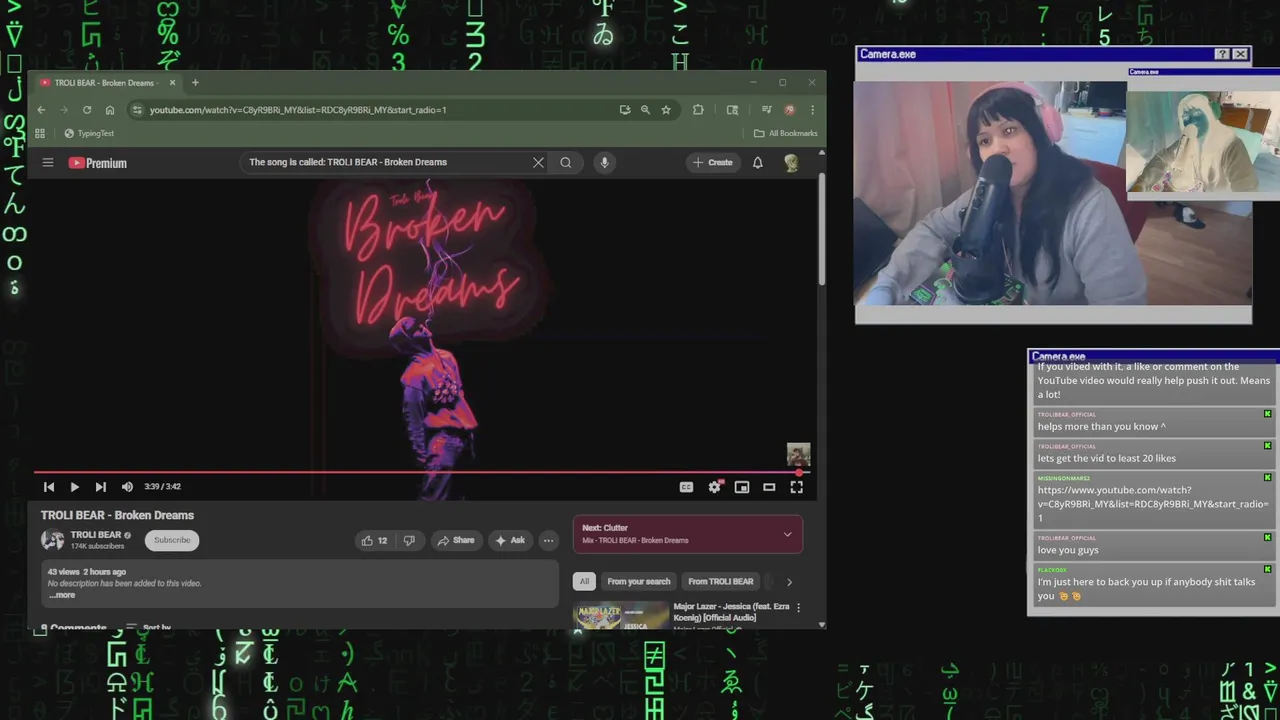Click Chrome address bar URL
Image resolution: width=1280 pixels, height=720 pixels.
pos(298,110)
